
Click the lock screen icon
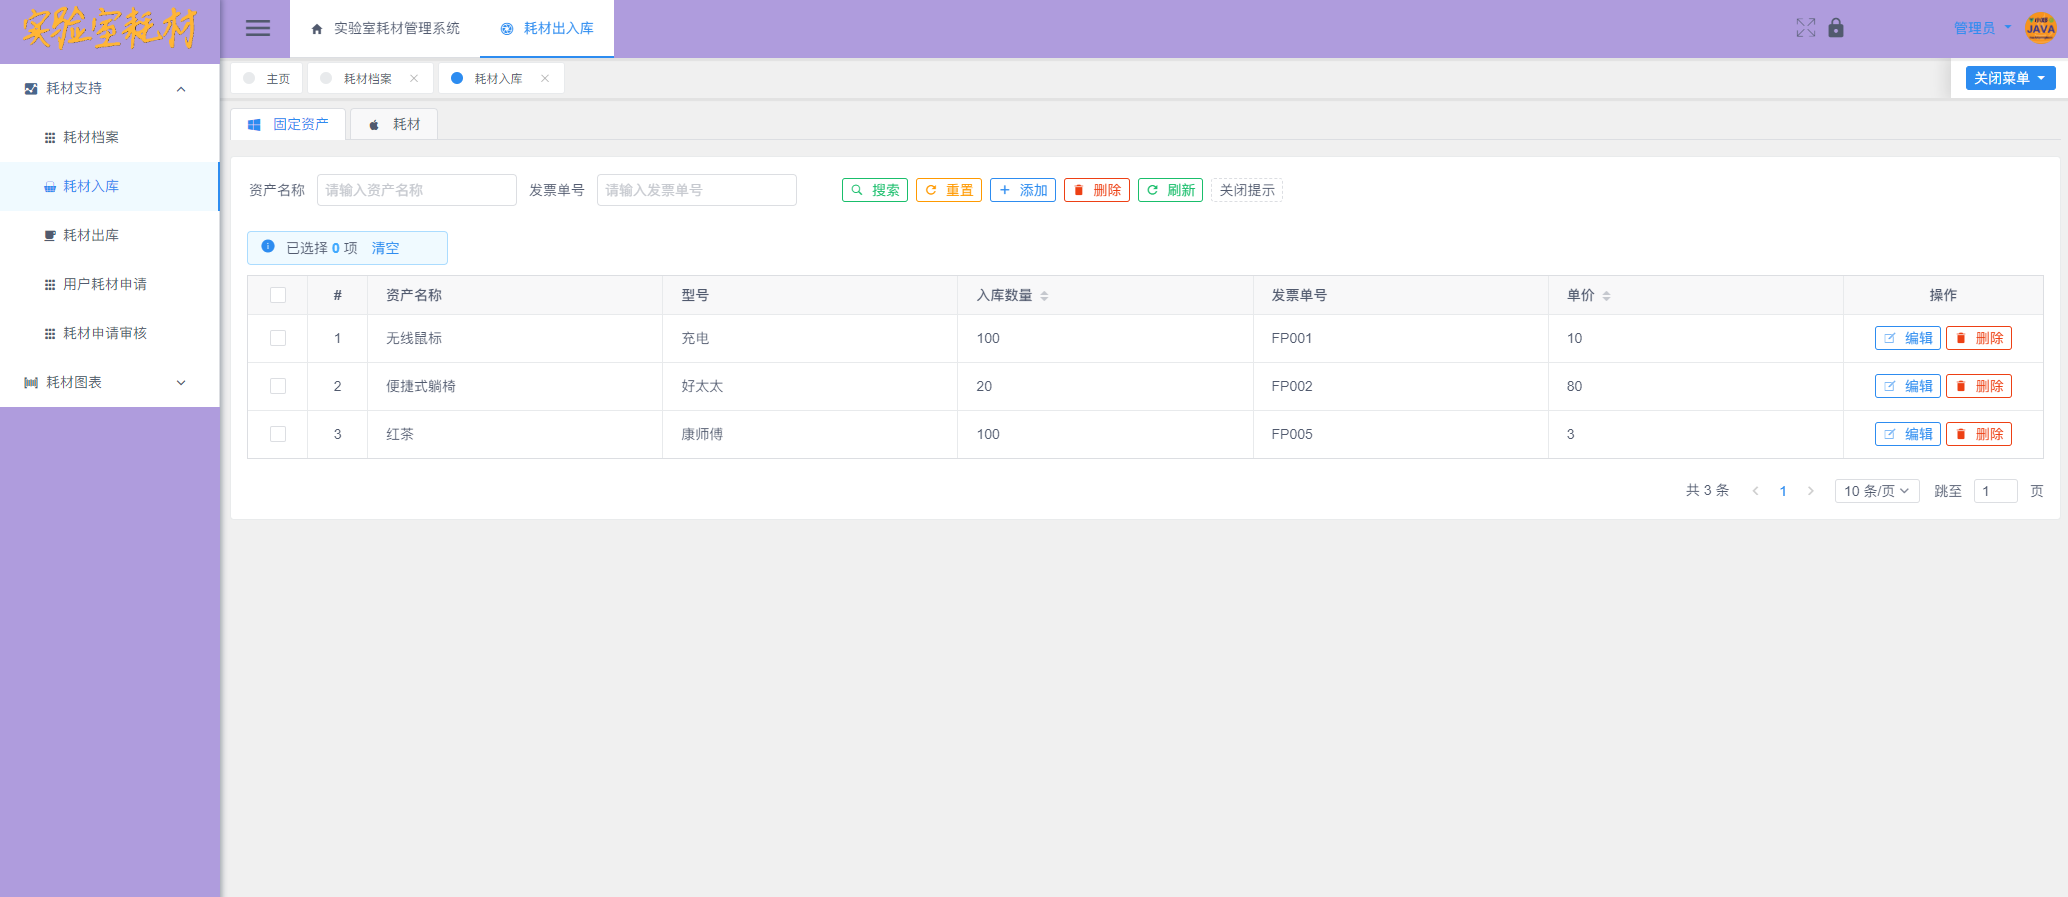click(1836, 28)
